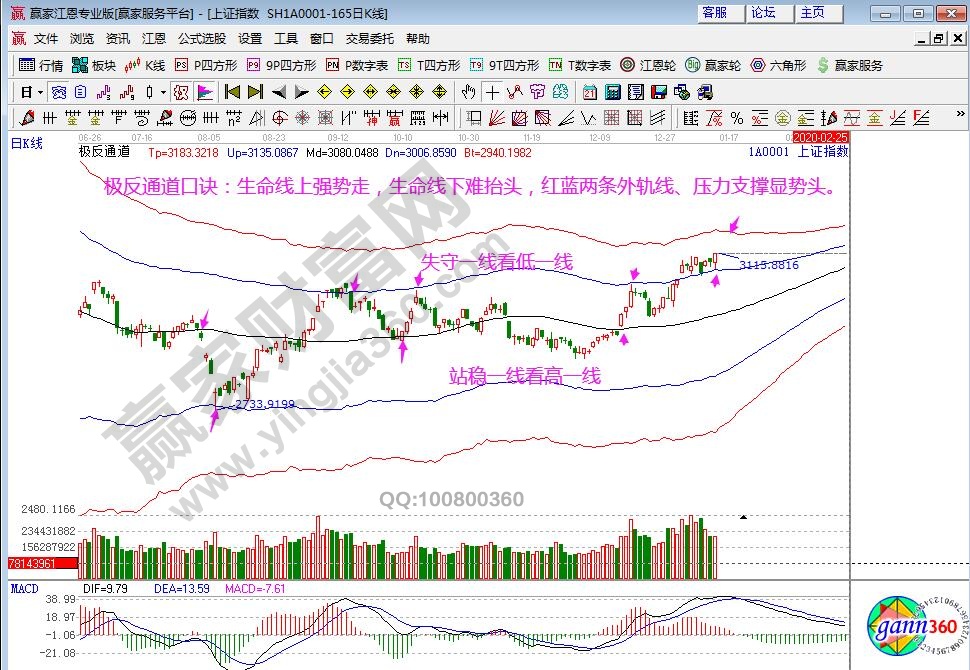Open the P四方形 chart view
The image size is (970, 670).
pos(206,65)
